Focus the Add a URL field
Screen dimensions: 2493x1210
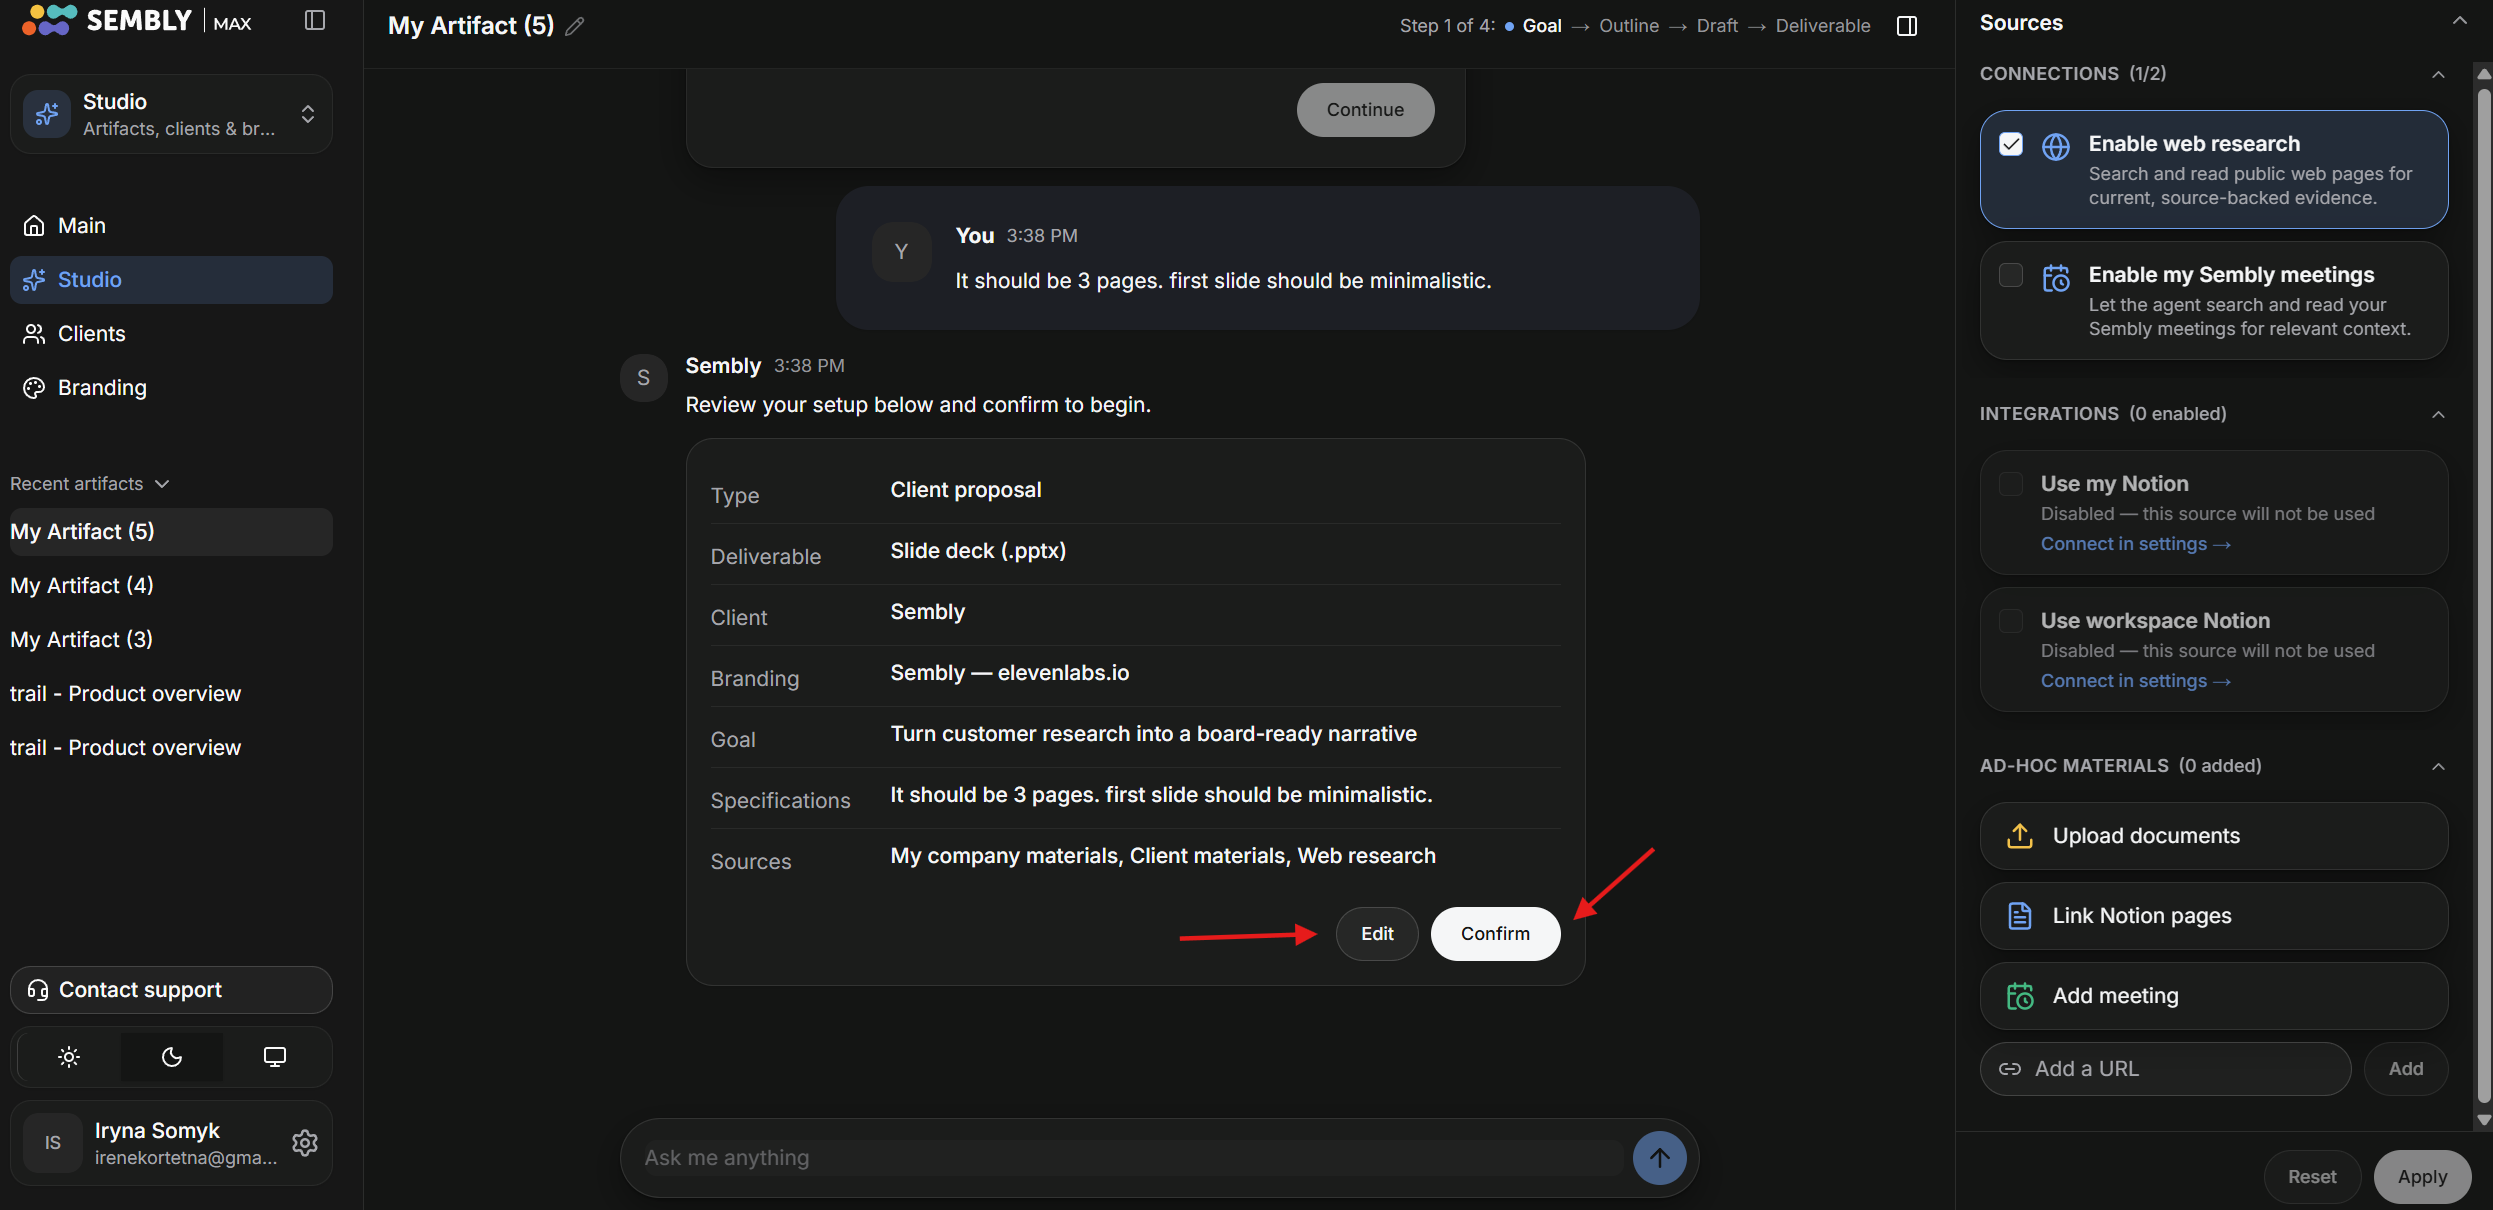click(2165, 1069)
